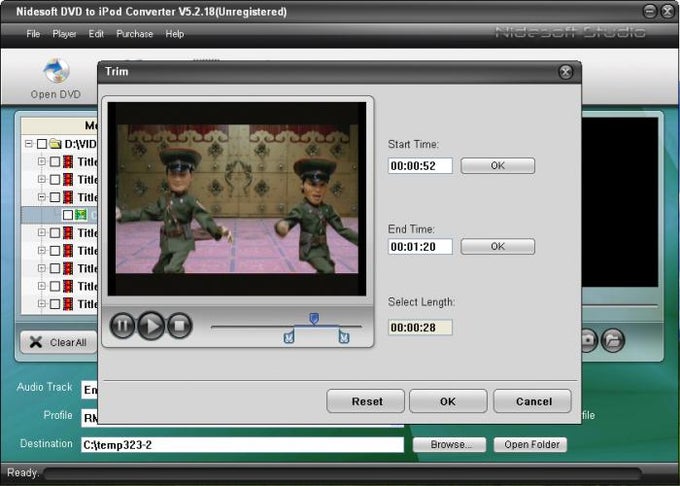This screenshot has width=680, height=486.
Task: Open the File menu
Action: click(33, 34)
